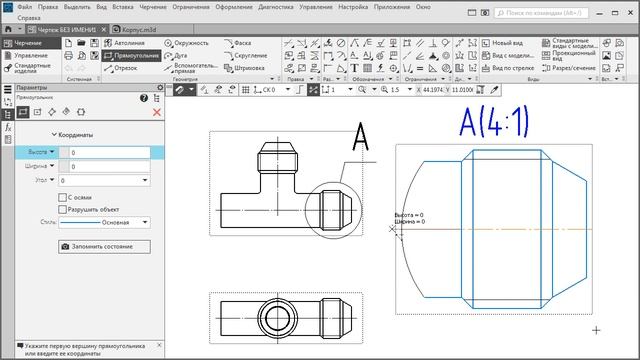Open the Диагностика menu

276,7
